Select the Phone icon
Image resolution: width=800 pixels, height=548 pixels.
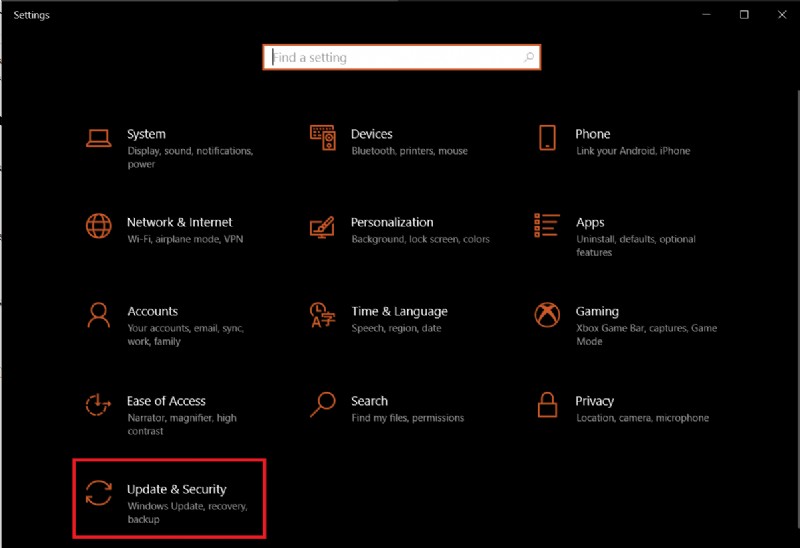547,138
